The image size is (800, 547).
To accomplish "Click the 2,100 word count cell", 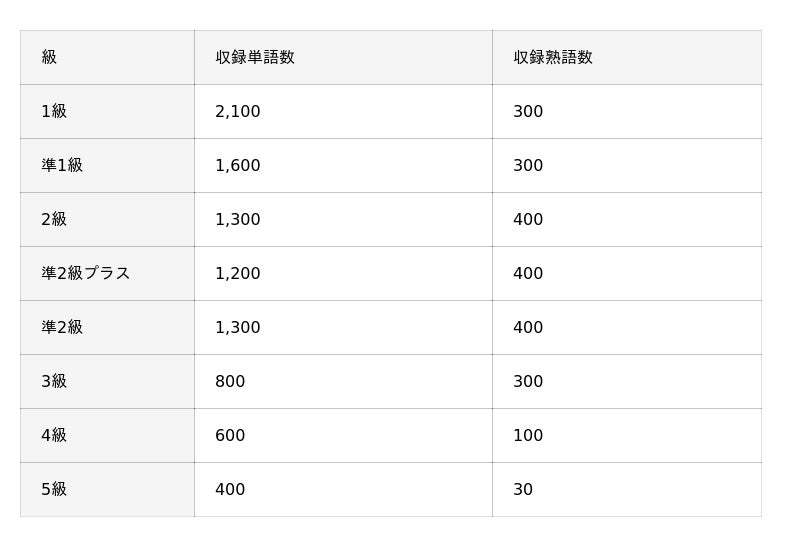I will tap(238, 112).
